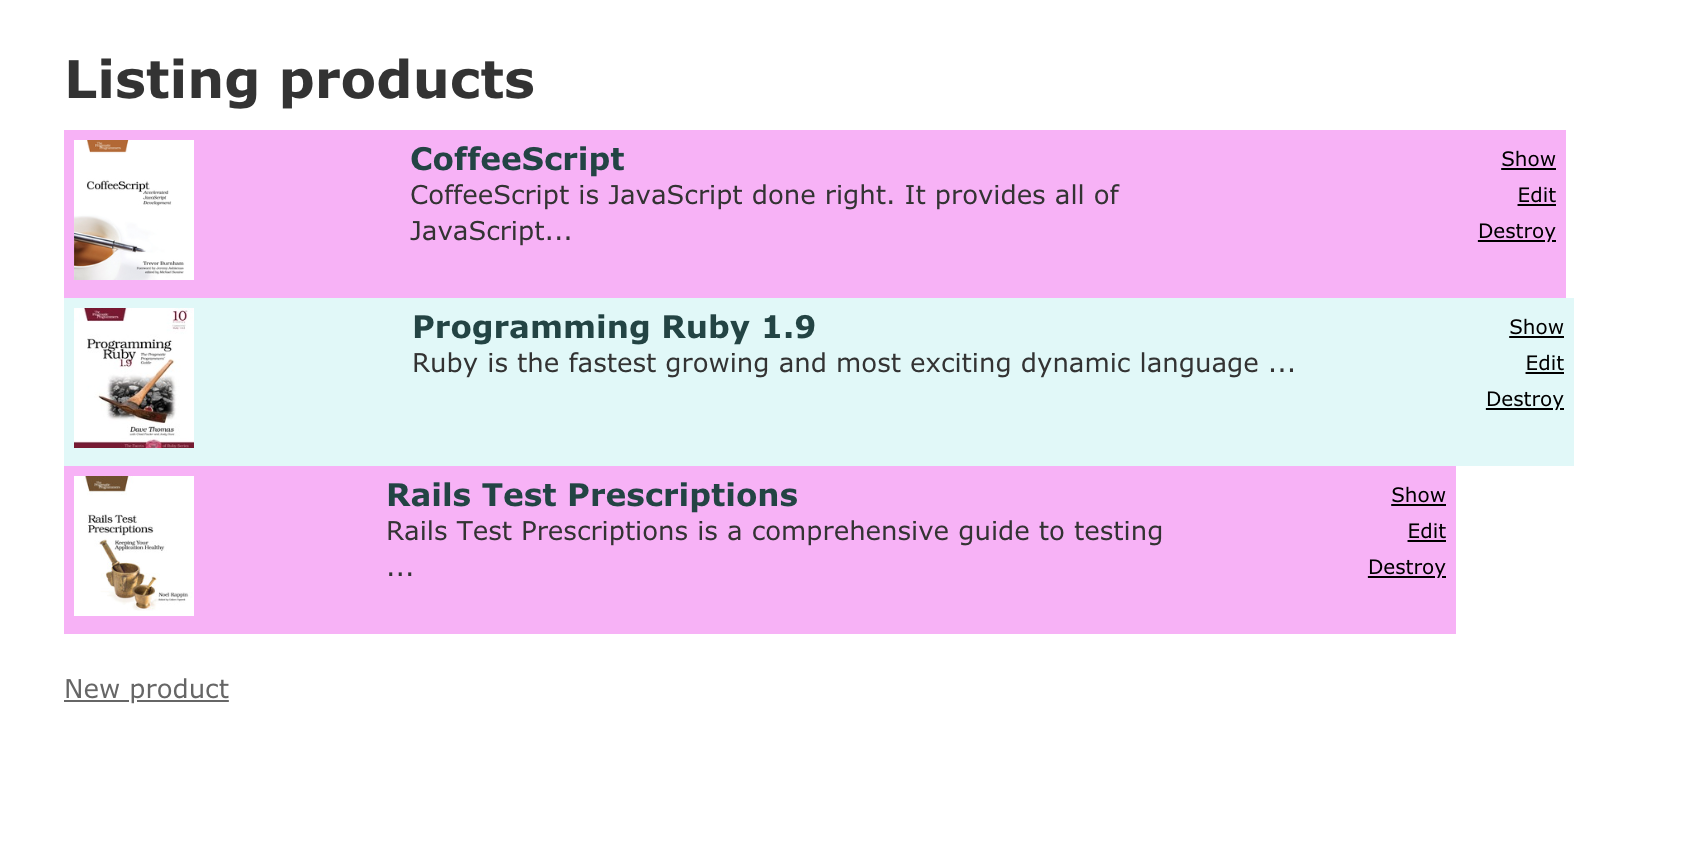
Task: Show the CoffeeScript product
Action: click(1528, 160)
